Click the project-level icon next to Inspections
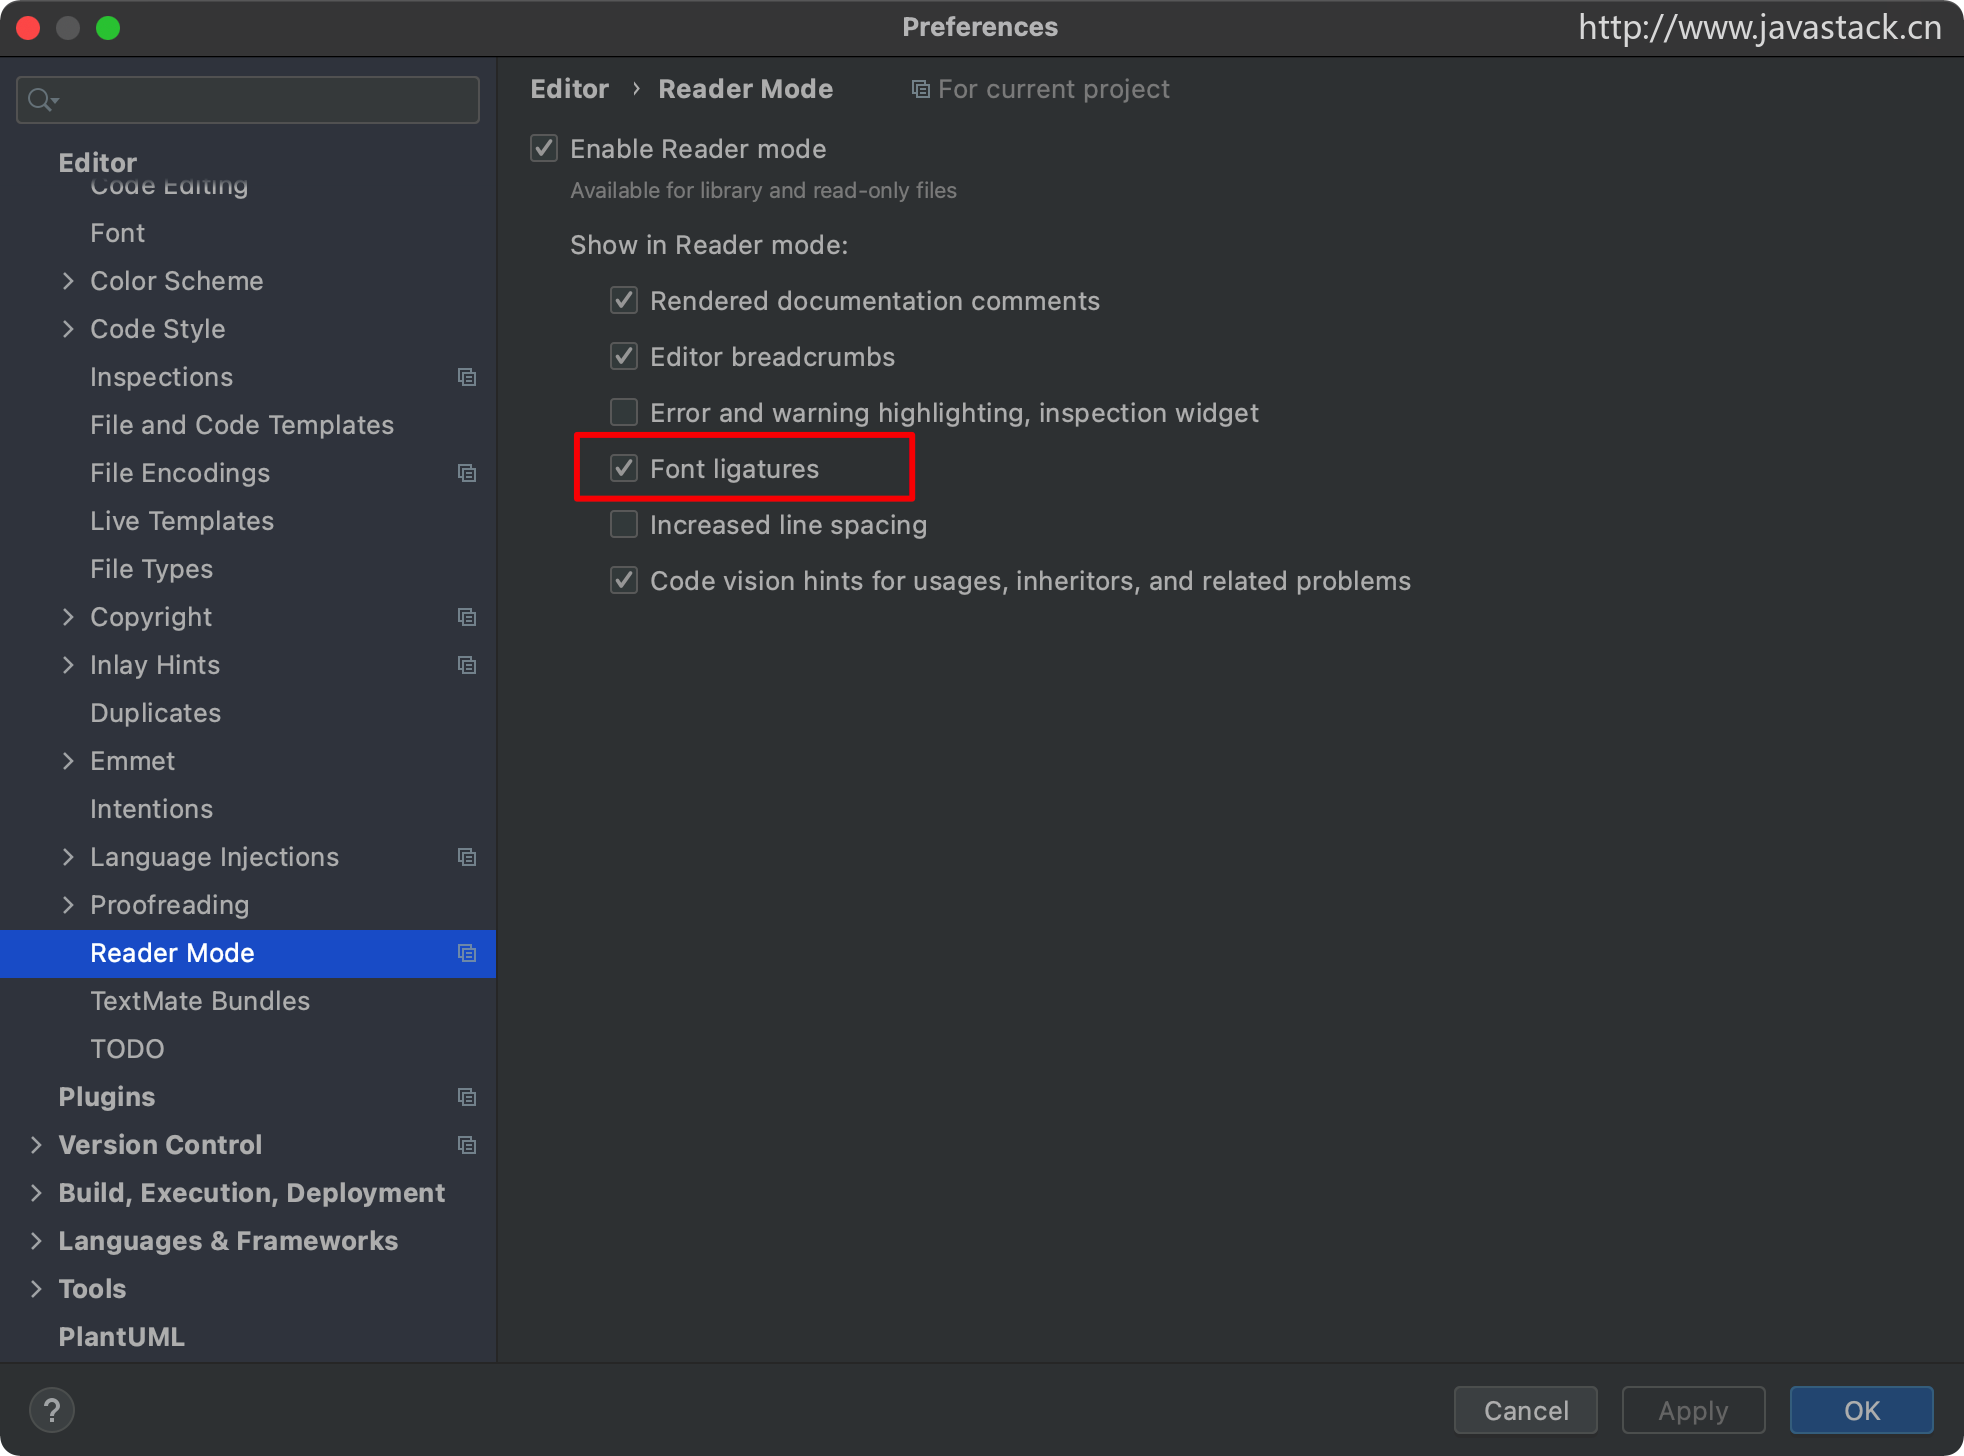Image resolution: width=1964 pixels, height=1456 pixels. pyautogui.click(x=466, y=377)
